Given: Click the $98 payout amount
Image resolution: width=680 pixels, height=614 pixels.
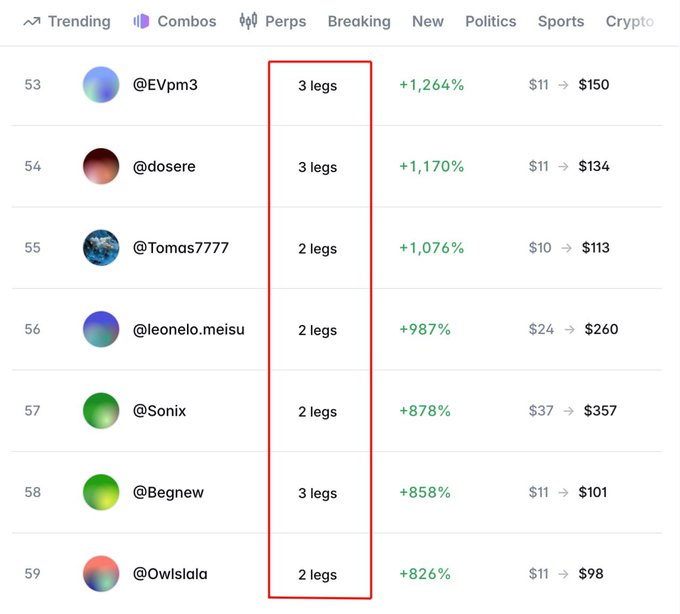Looking at the screenshot, I should click(591, 574).
